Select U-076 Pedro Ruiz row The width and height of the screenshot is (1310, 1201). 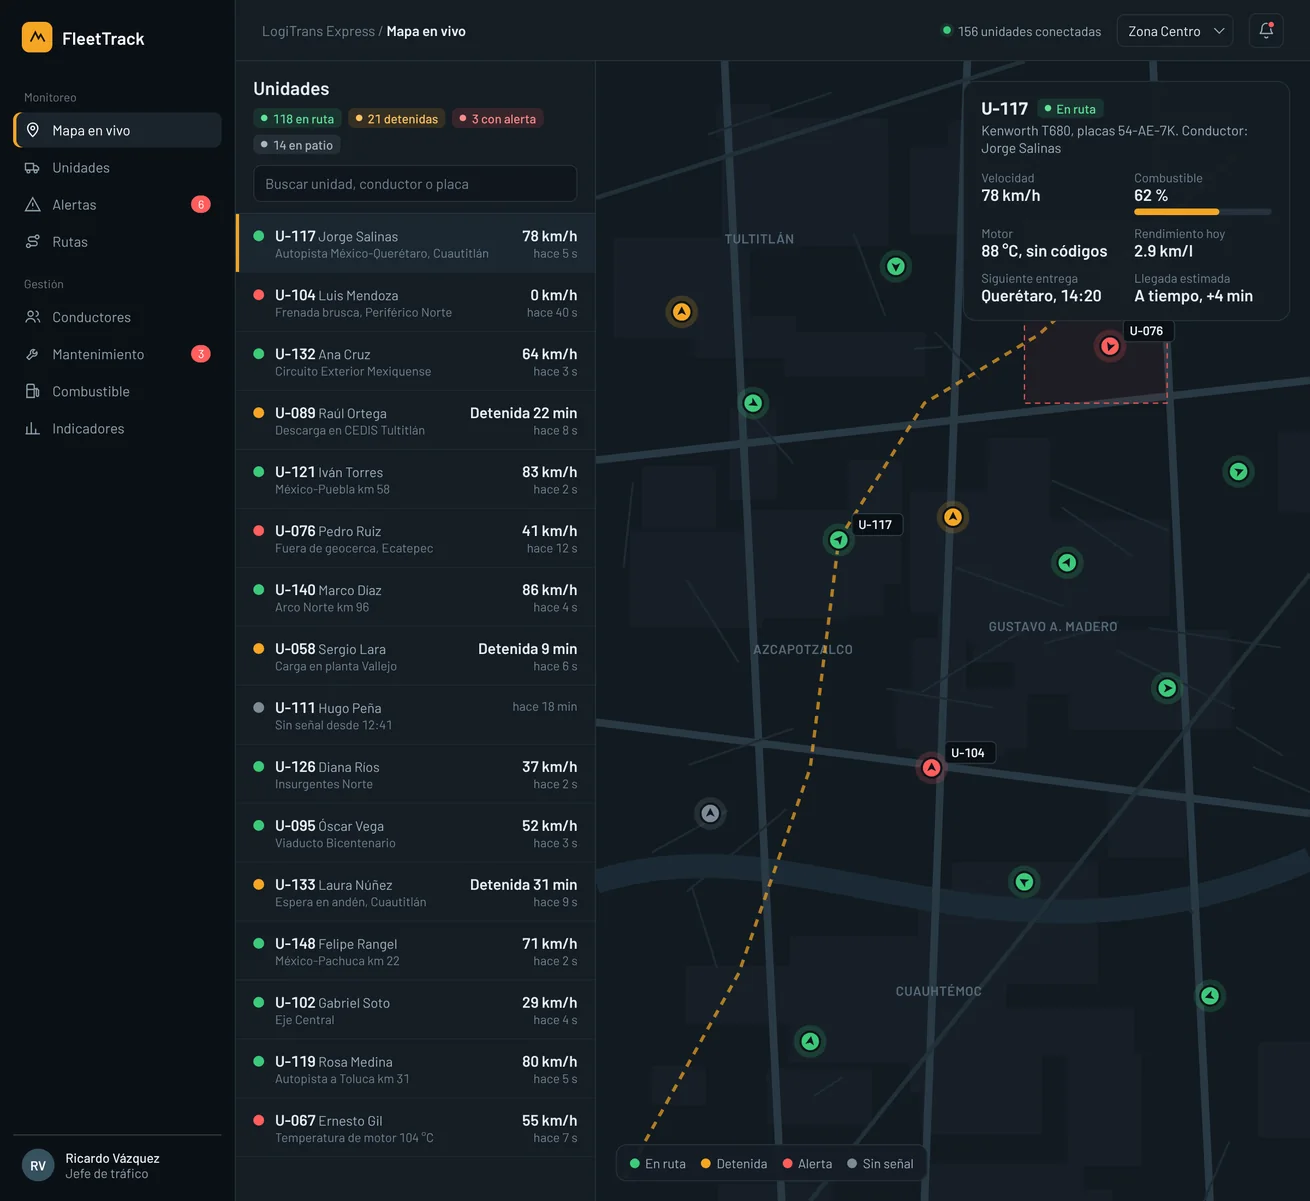coord(415,538)
